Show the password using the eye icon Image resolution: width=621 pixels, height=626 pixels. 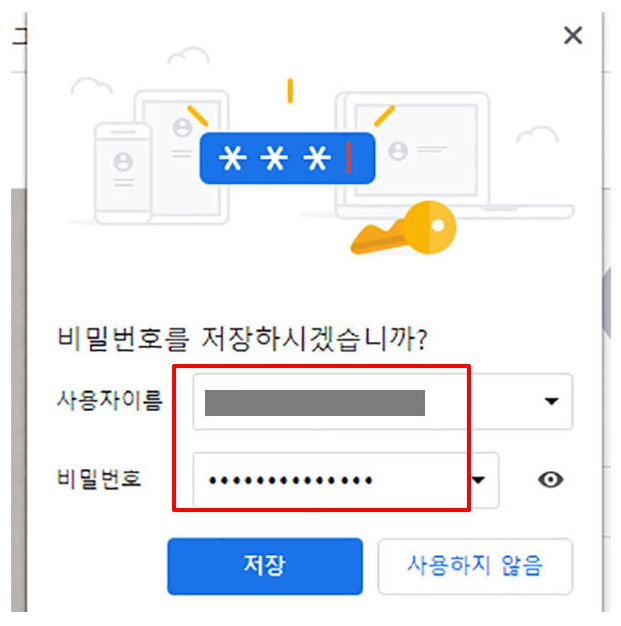[551, 479]
